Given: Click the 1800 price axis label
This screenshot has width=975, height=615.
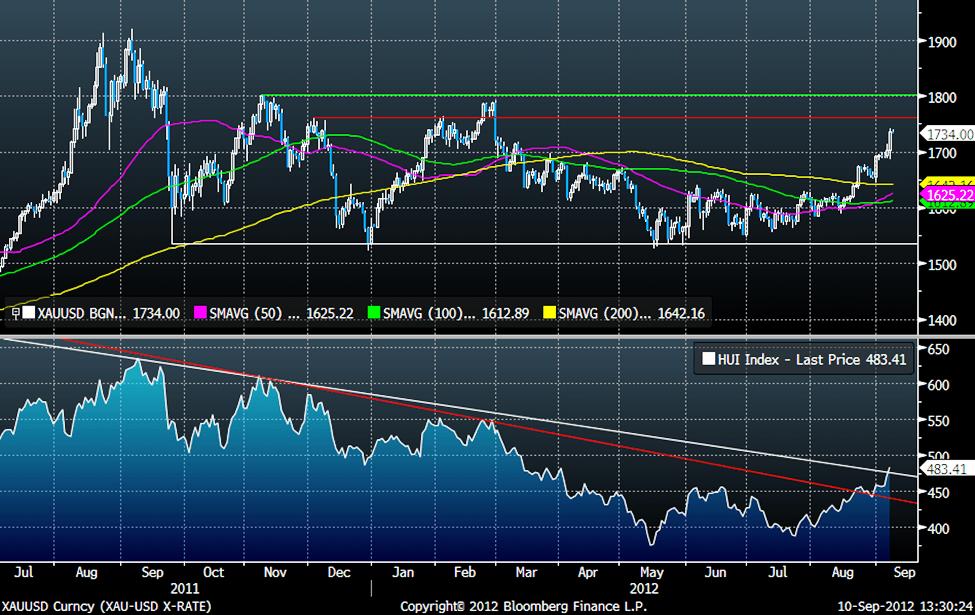Looking at the screenshot, I should 941,98.
